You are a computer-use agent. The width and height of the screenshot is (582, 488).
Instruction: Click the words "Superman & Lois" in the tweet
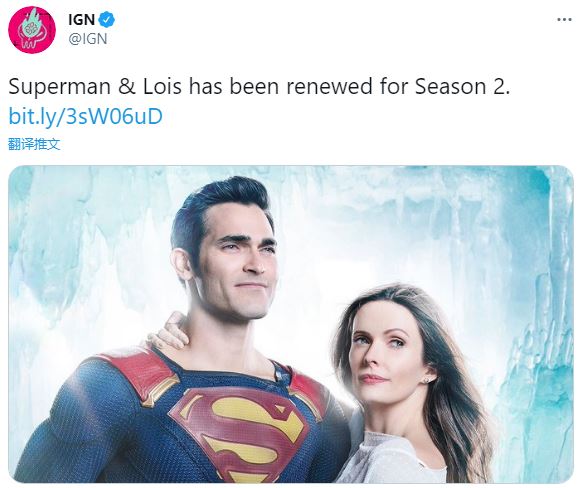tap(95, 87)
